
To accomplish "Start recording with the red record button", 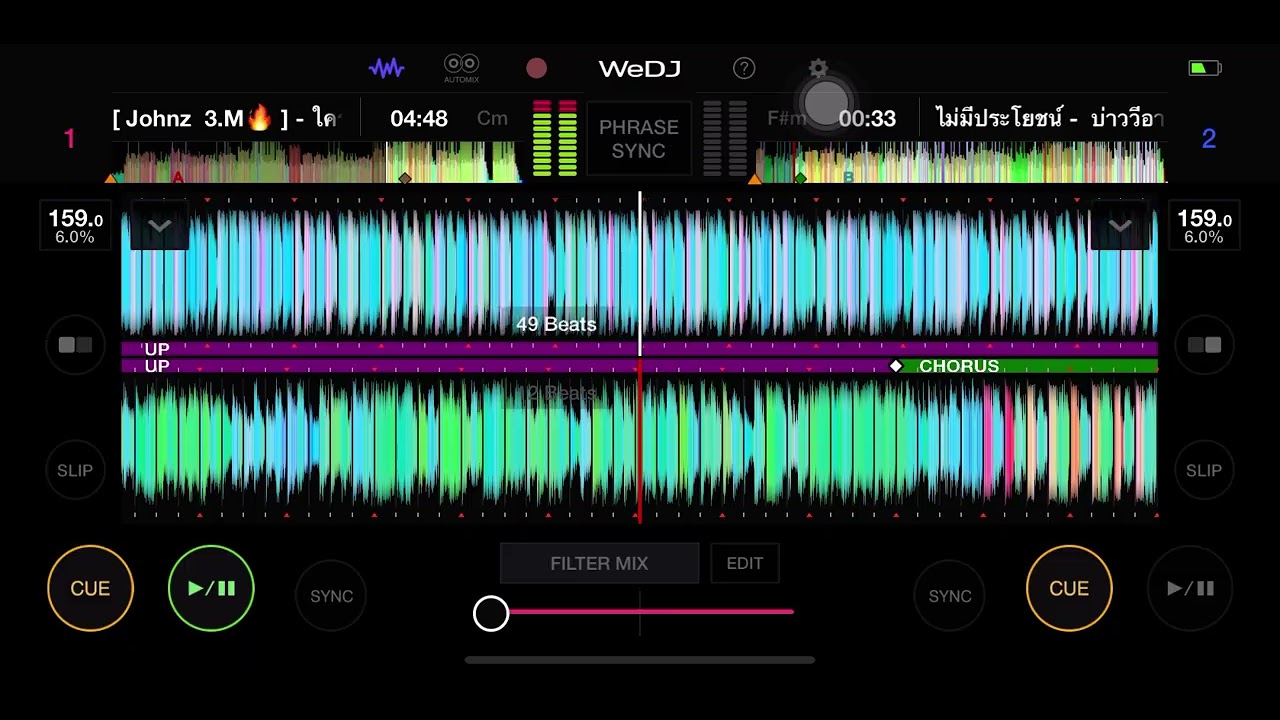I will [x=537, y=68].
